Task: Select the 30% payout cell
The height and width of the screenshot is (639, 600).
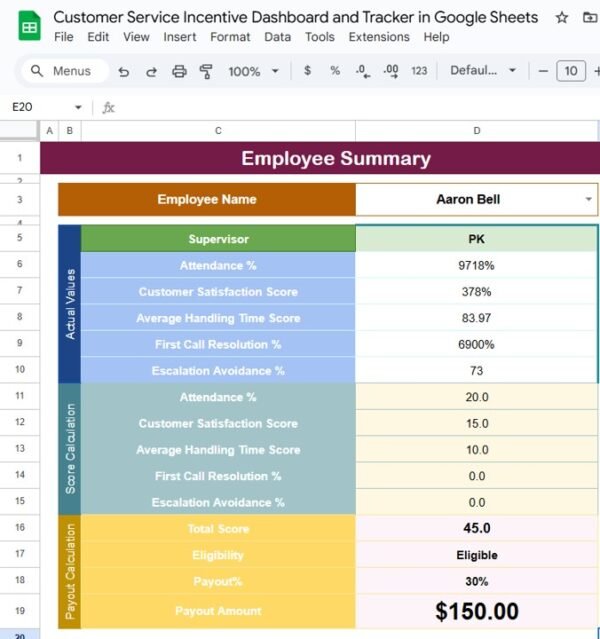Action: pos(476,581)
